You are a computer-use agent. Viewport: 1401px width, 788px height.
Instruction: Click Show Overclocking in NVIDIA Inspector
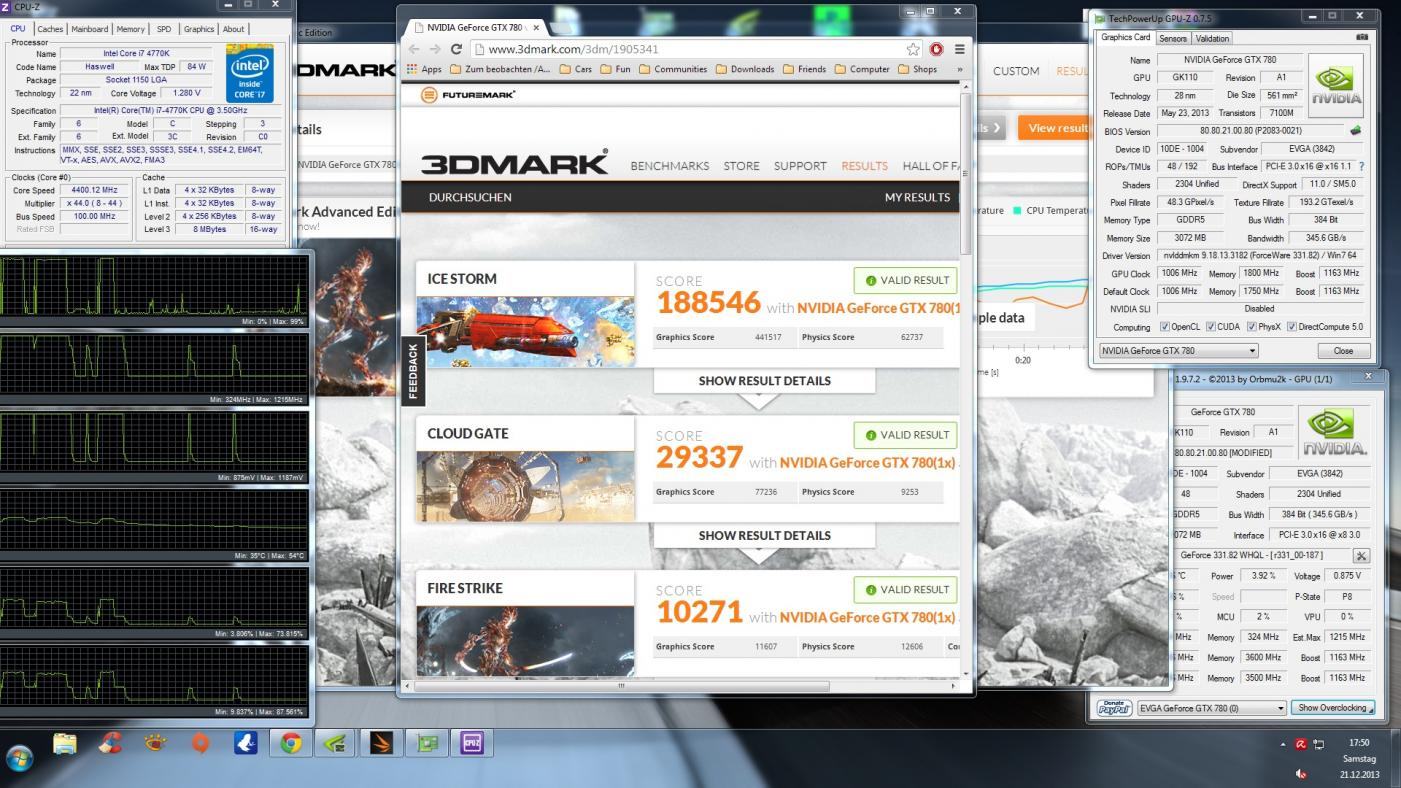click(1332, 708)
